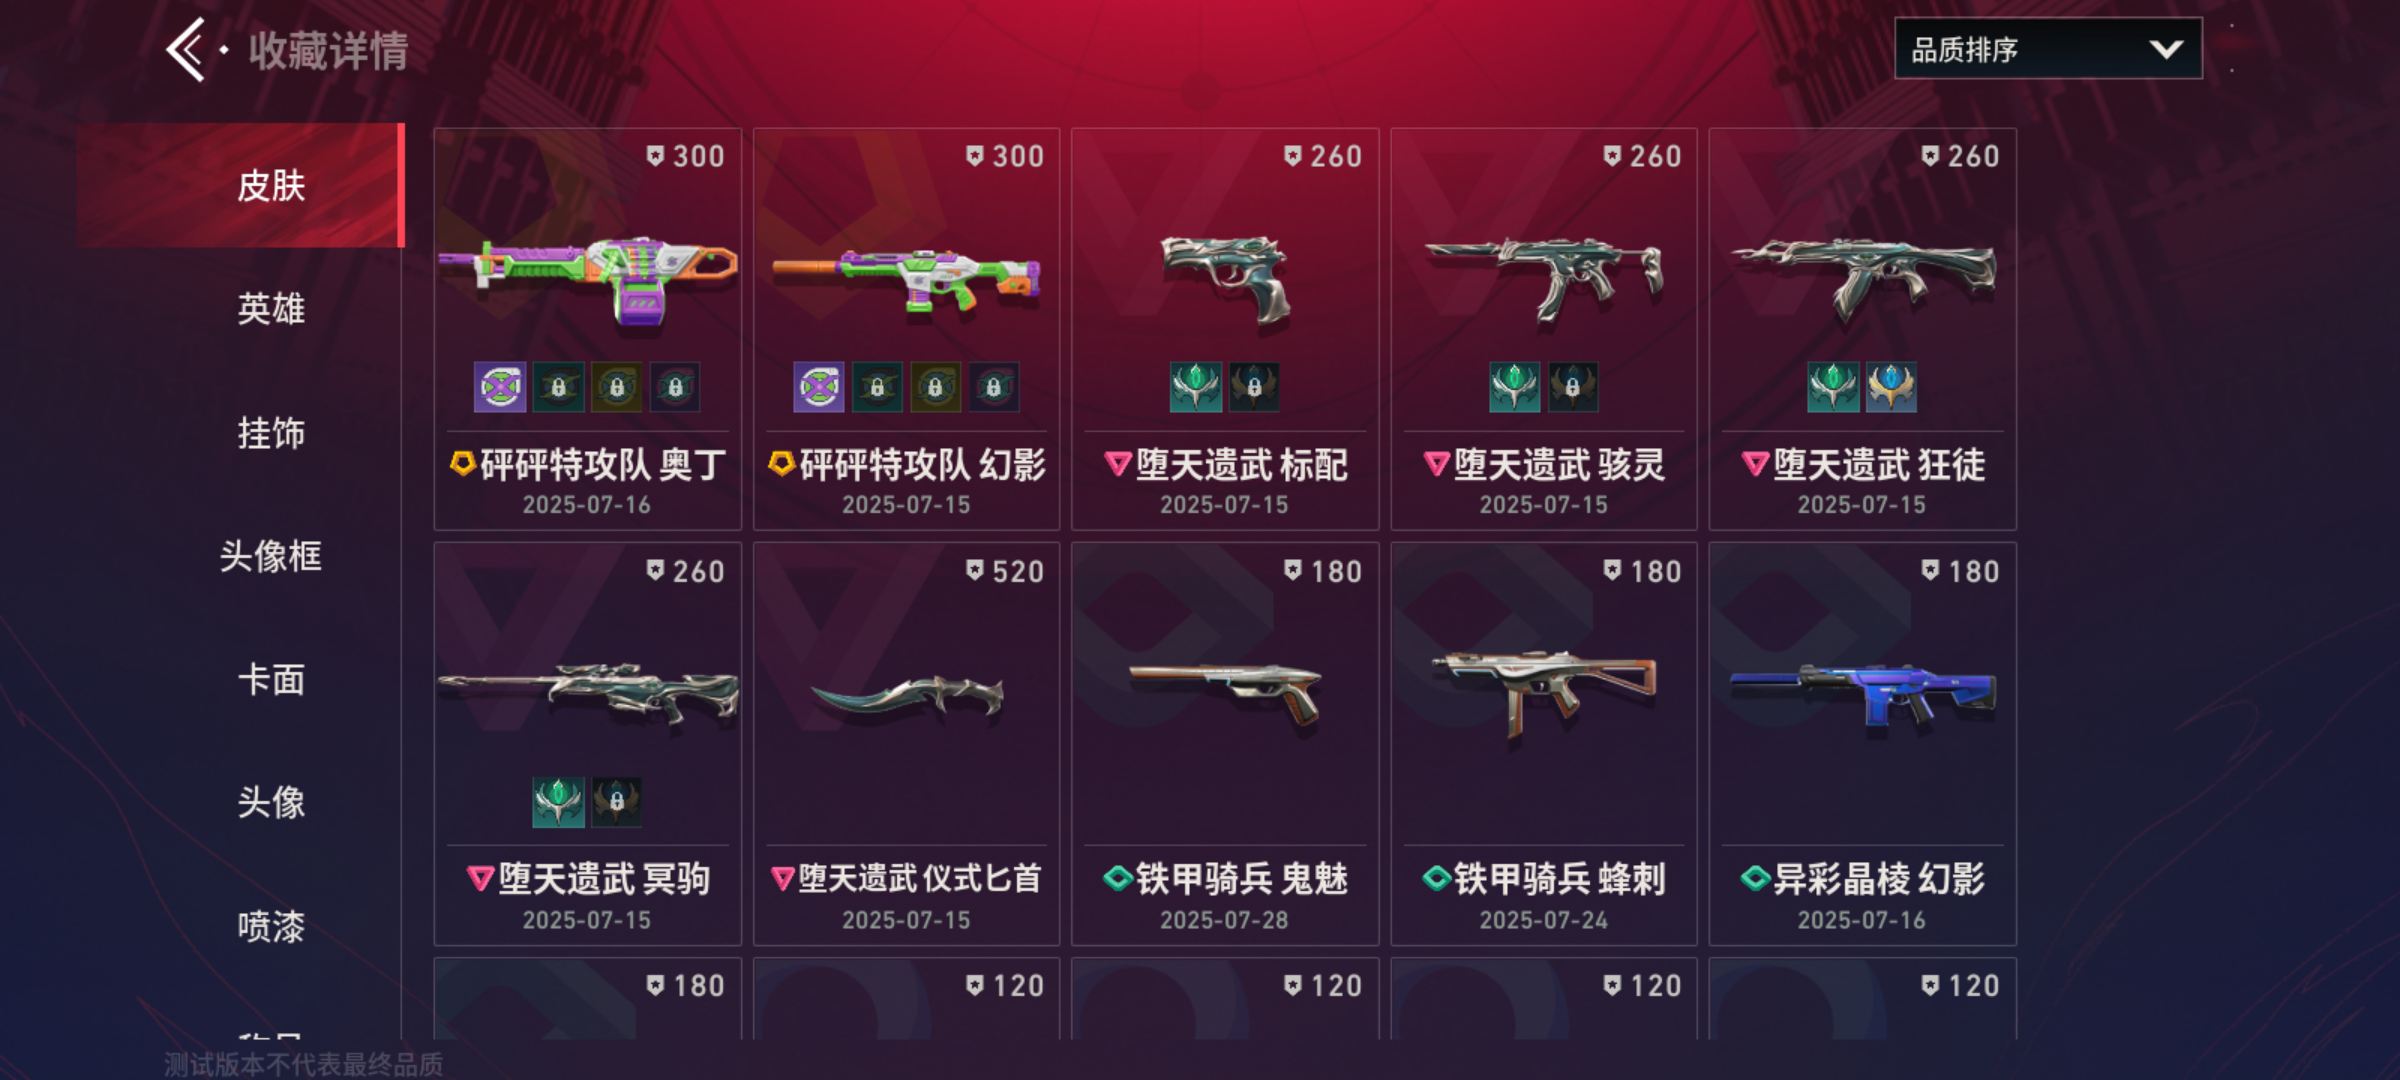Go back using the double-chevron arrow
This screenshot has height=1080, width=2400.
[186, 50]
